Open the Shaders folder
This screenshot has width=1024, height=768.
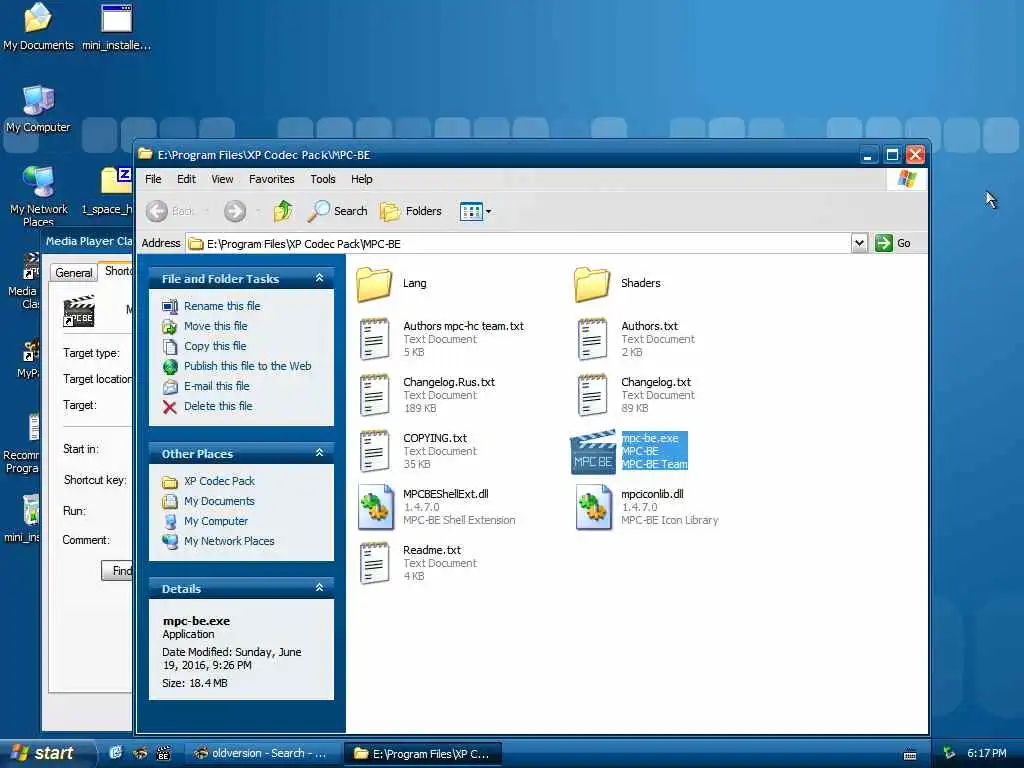click(x=592, y=284)
